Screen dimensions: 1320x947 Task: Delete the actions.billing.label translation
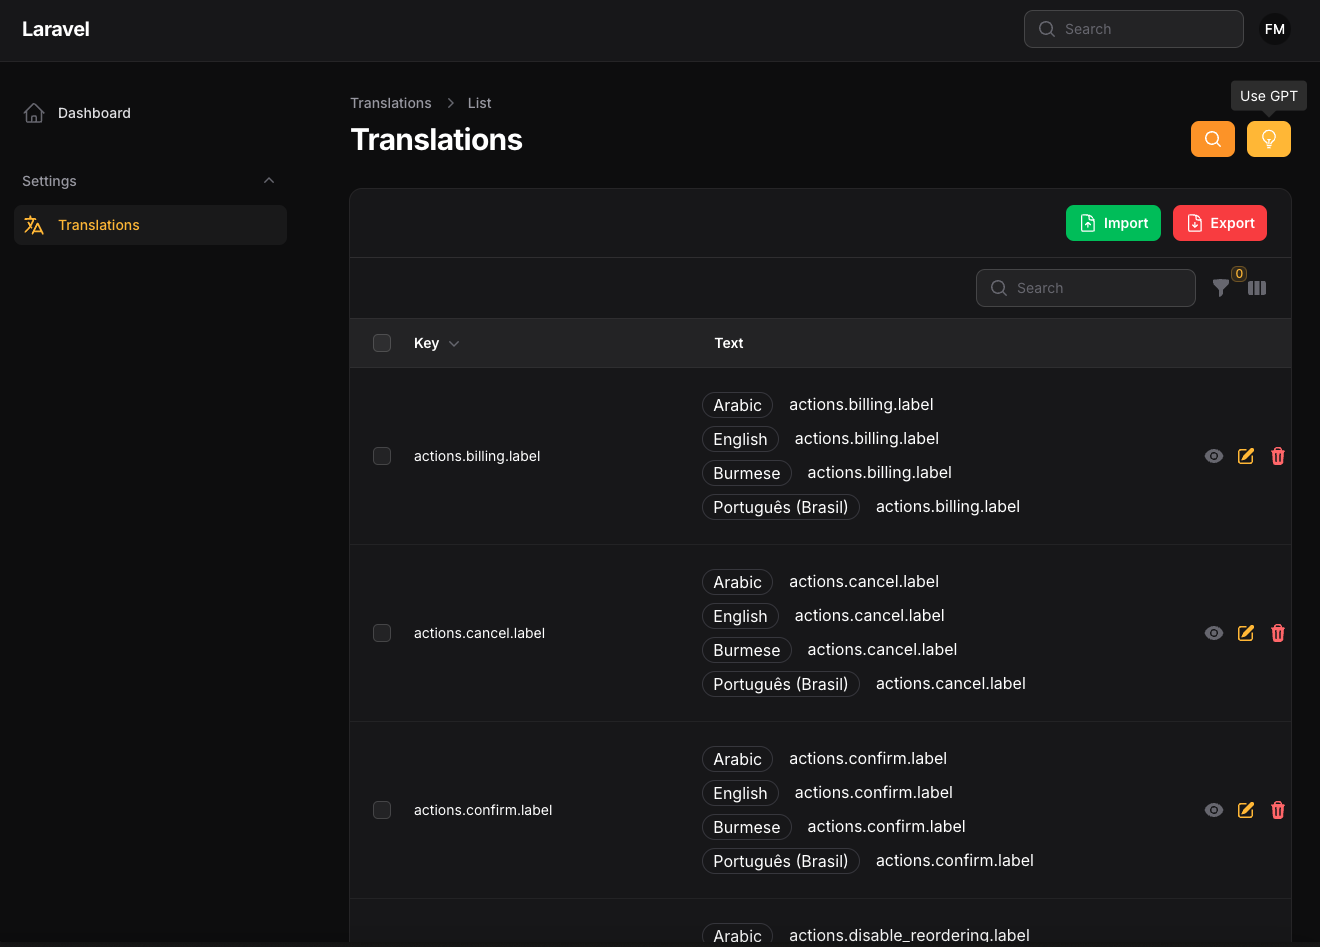tap(1278, 456)
